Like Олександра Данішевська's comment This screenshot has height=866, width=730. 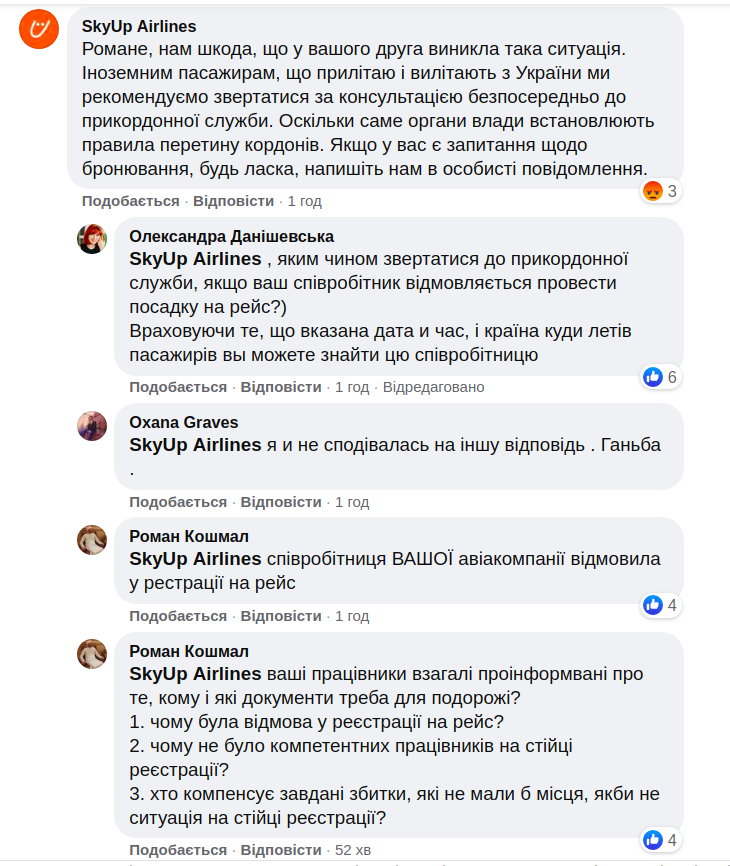[178, 387]
